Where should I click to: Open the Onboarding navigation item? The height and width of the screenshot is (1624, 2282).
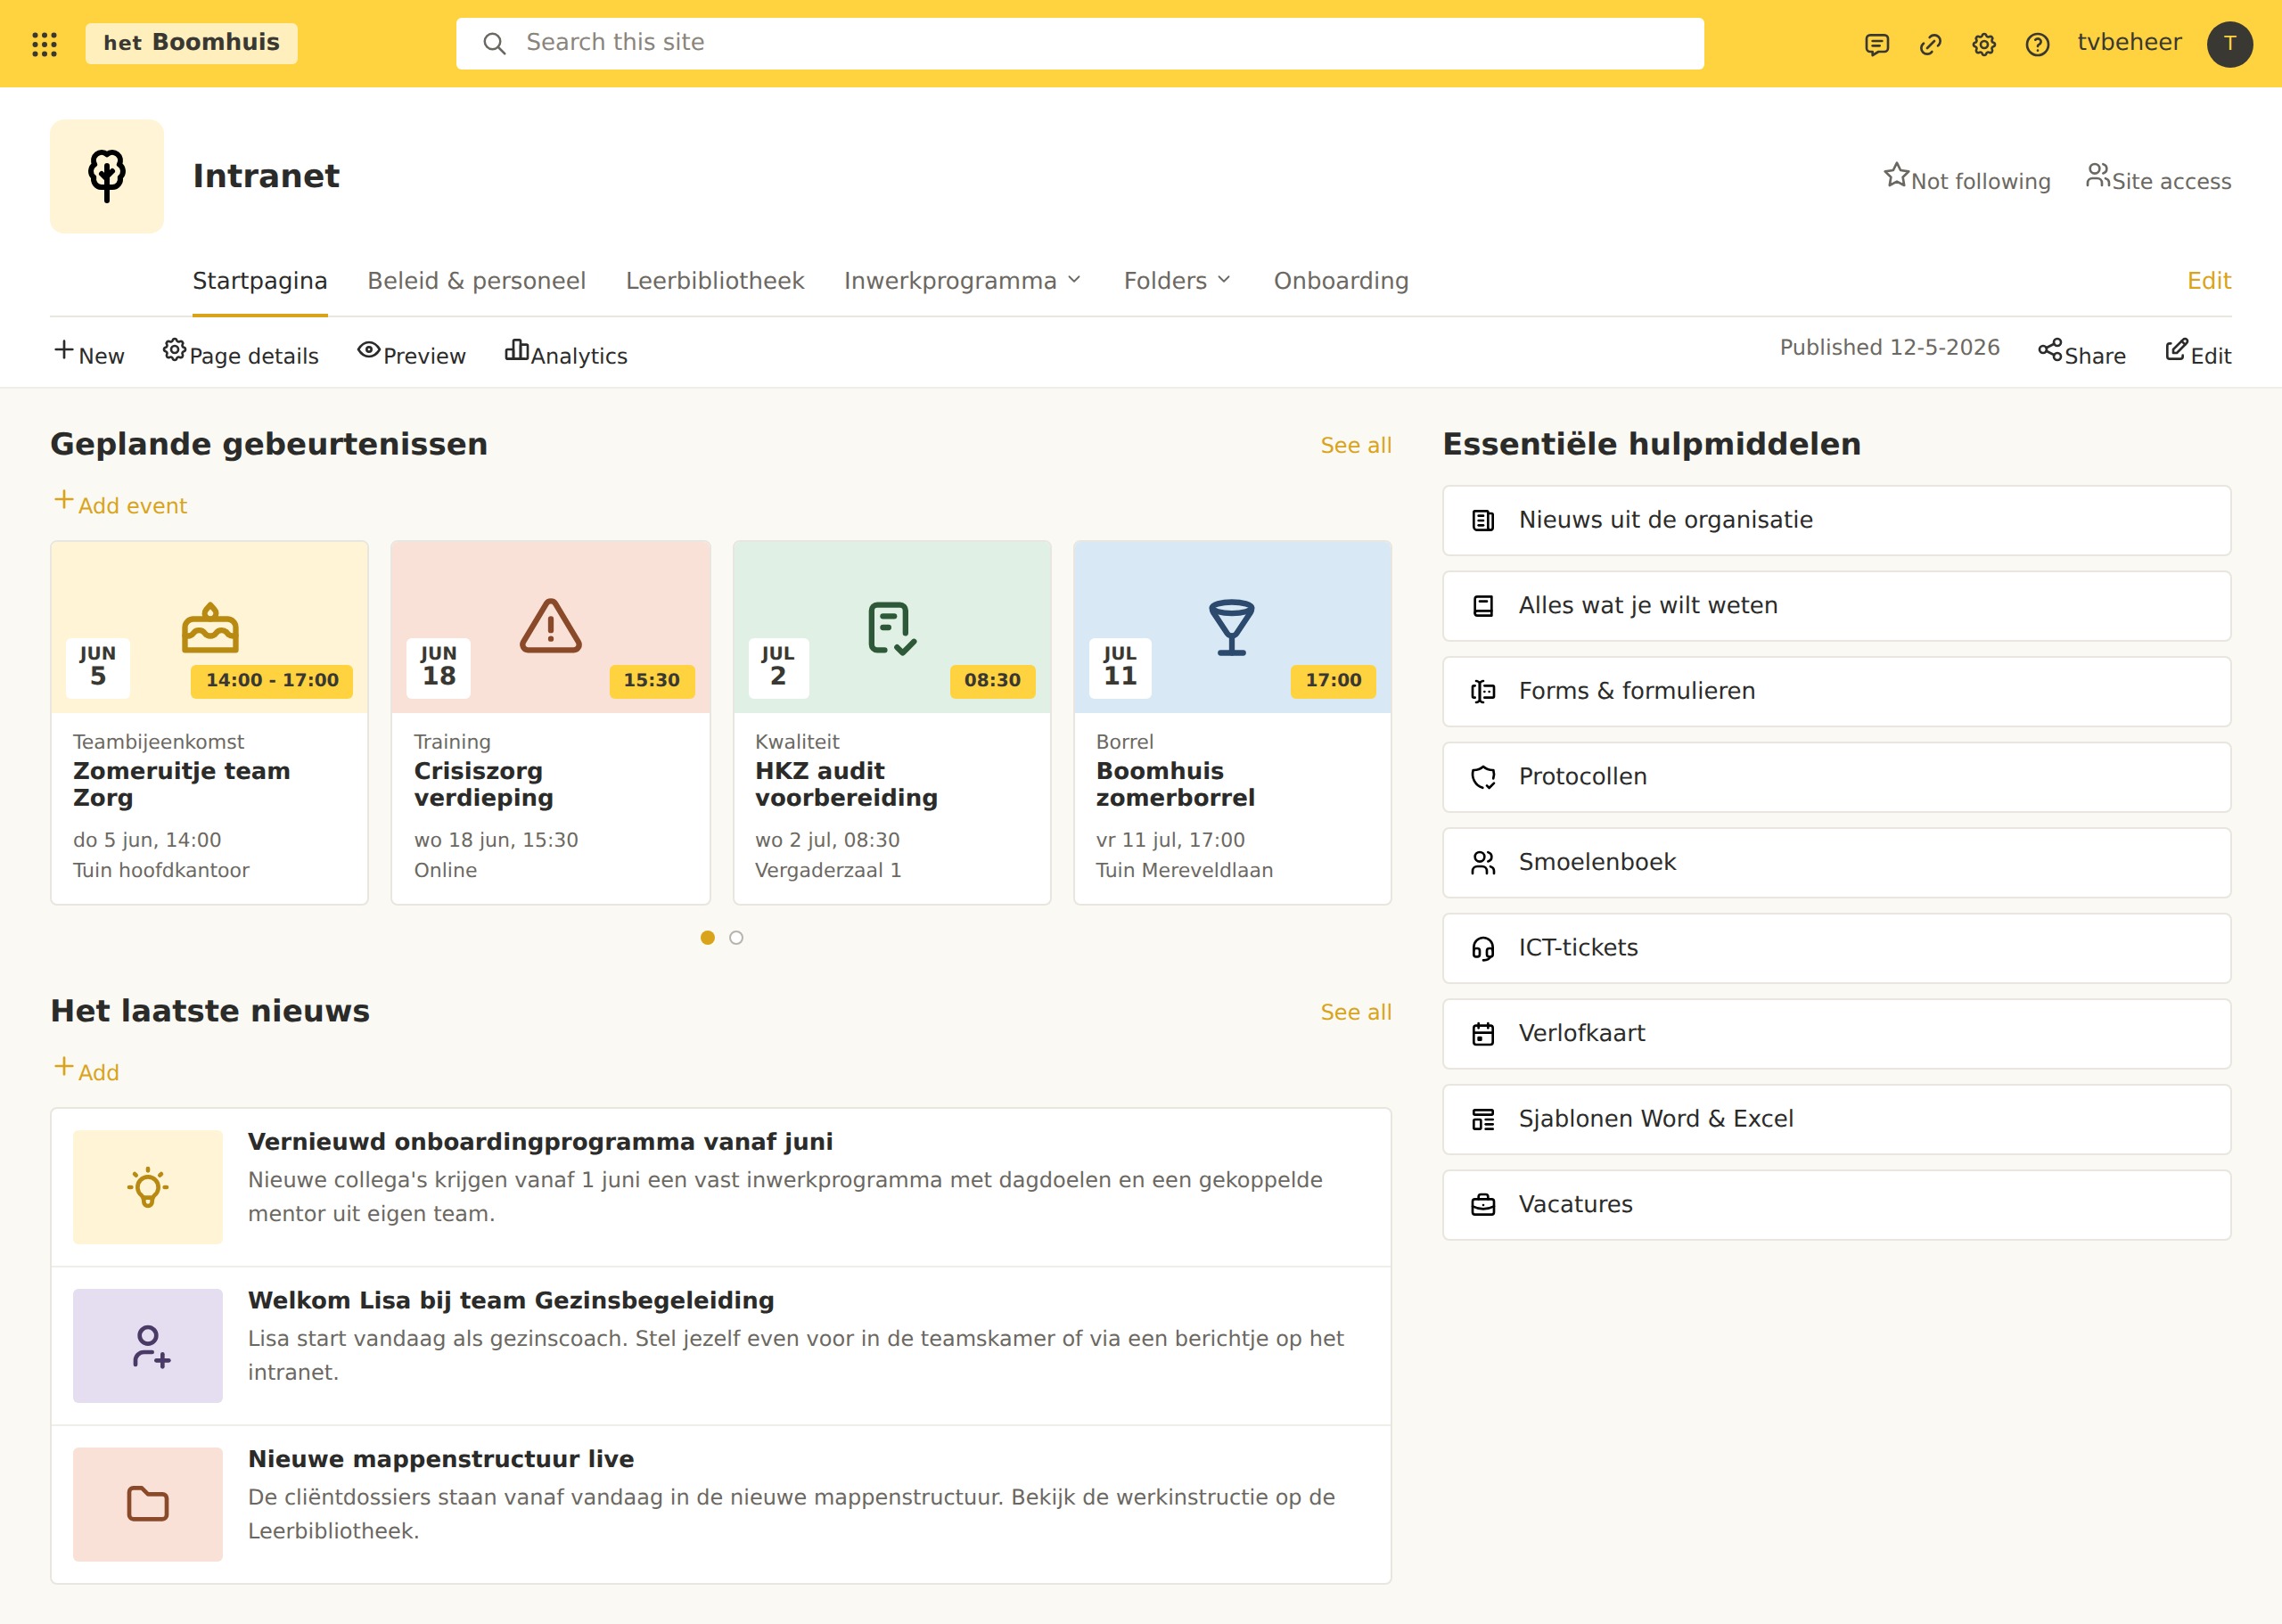(x=1341, y=281)
